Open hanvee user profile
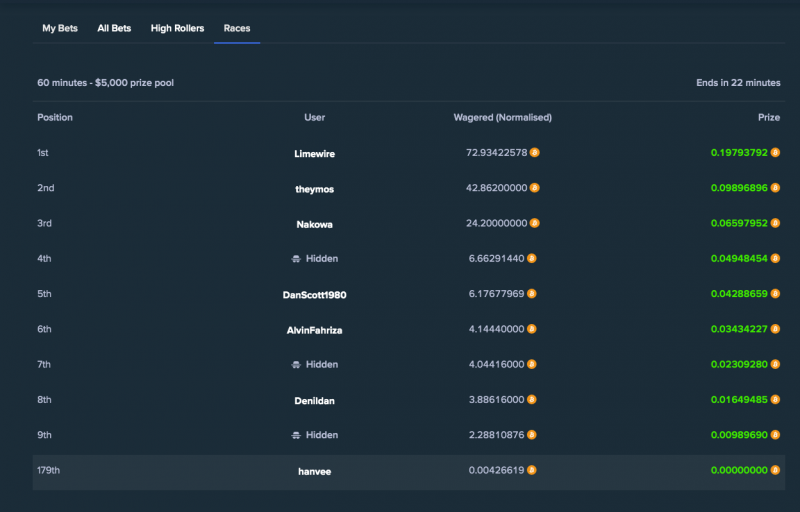800x512 pixels. pos(314,472)
